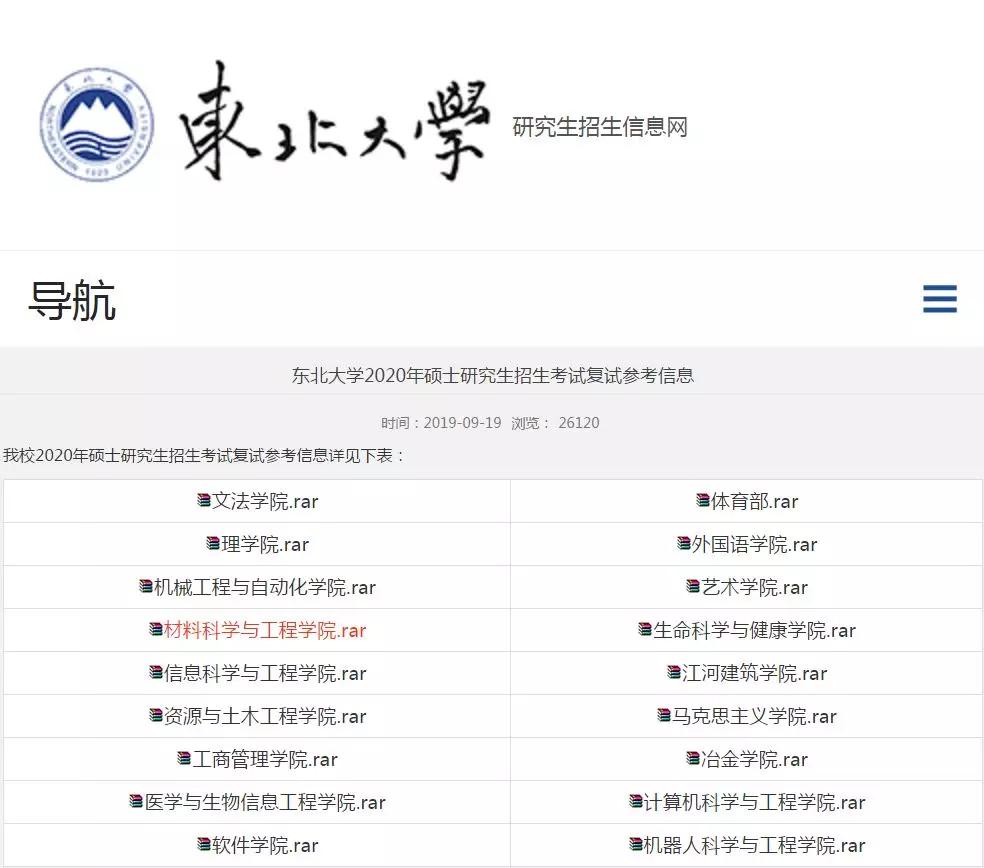
Task: Click the archive icon beside 文法学院.rar
Action: pyautogui.click(x=203, y=500)
